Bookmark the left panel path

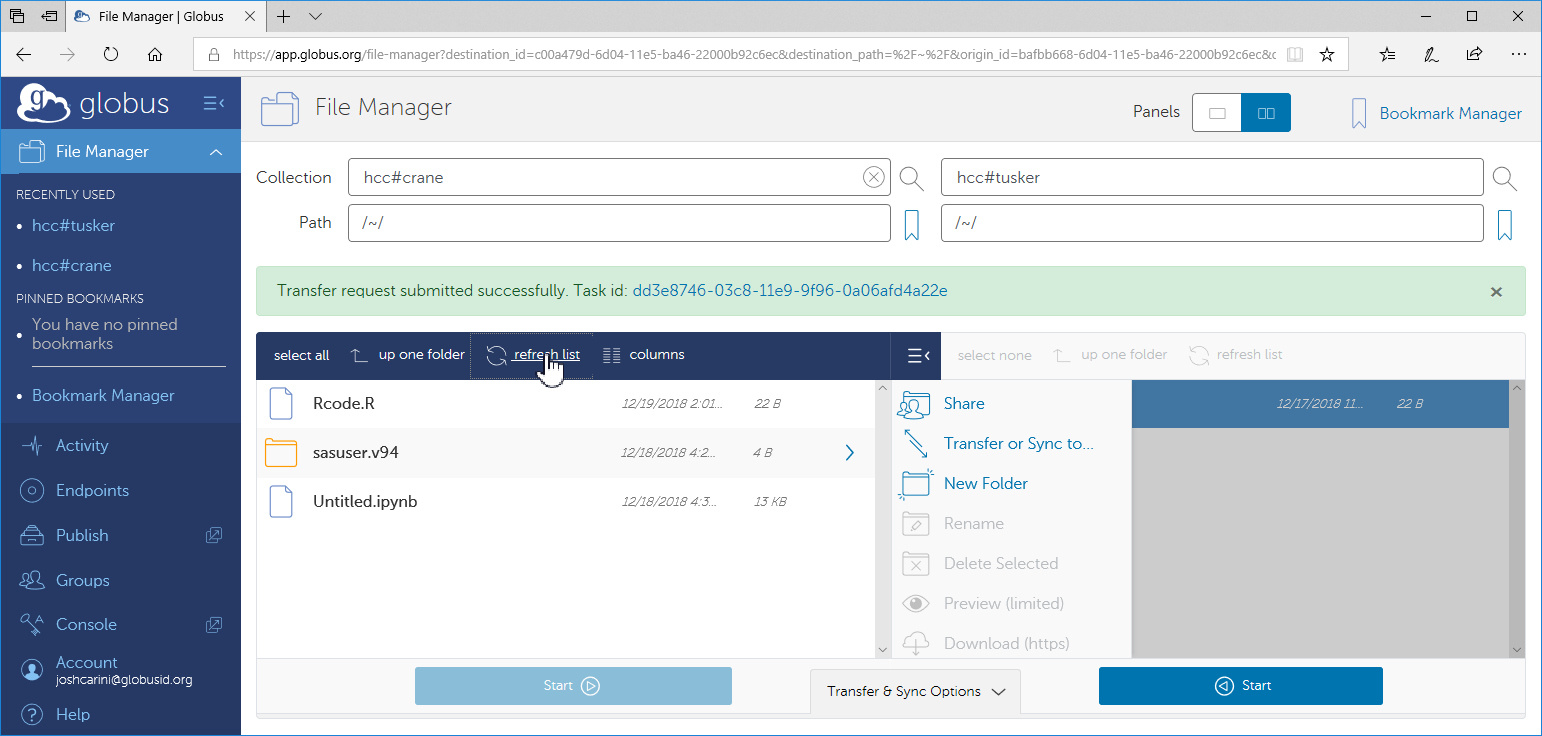tap(911, 224)
